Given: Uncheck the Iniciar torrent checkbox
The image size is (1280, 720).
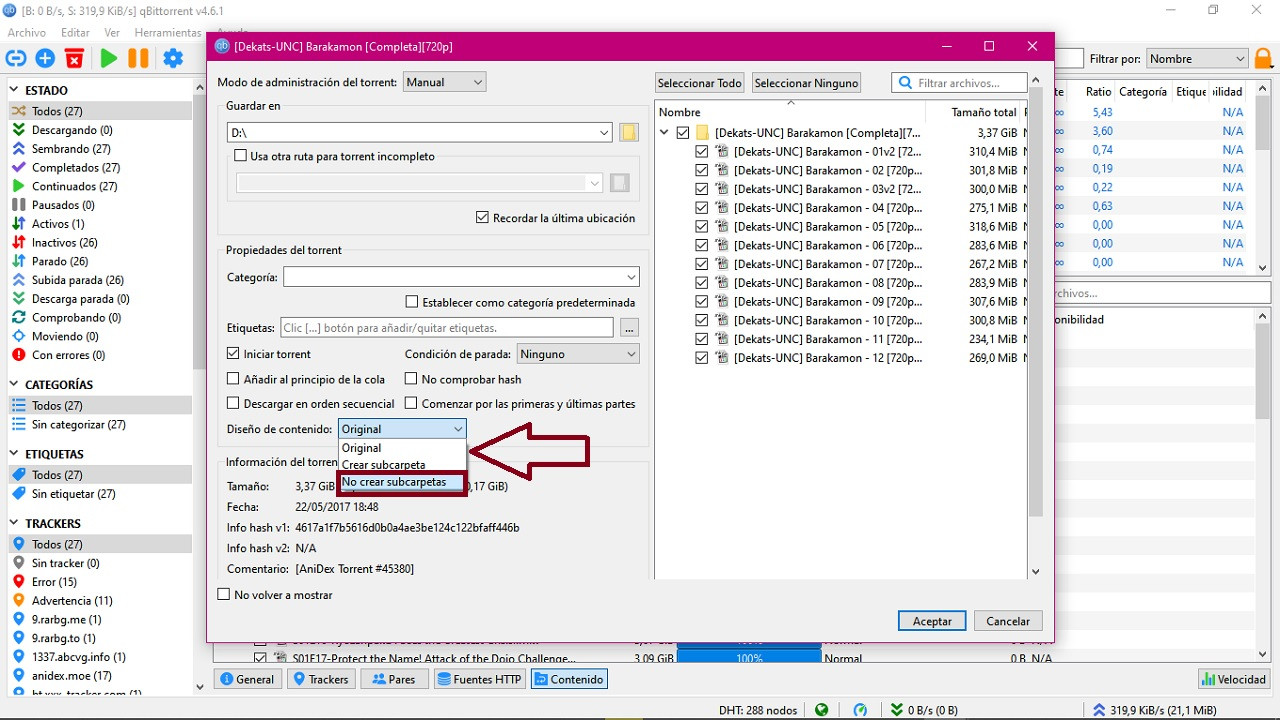Looking at the screenshot, I should click(233, 354).
